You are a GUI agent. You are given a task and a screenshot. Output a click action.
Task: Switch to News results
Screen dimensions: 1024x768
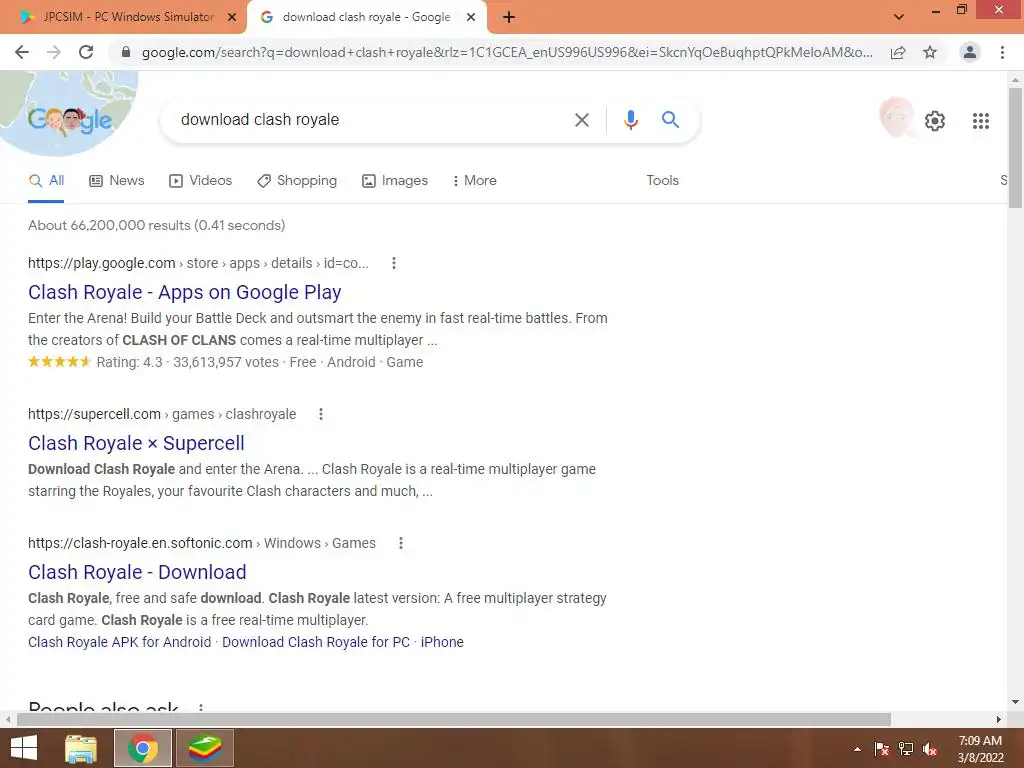coord(116,181)
